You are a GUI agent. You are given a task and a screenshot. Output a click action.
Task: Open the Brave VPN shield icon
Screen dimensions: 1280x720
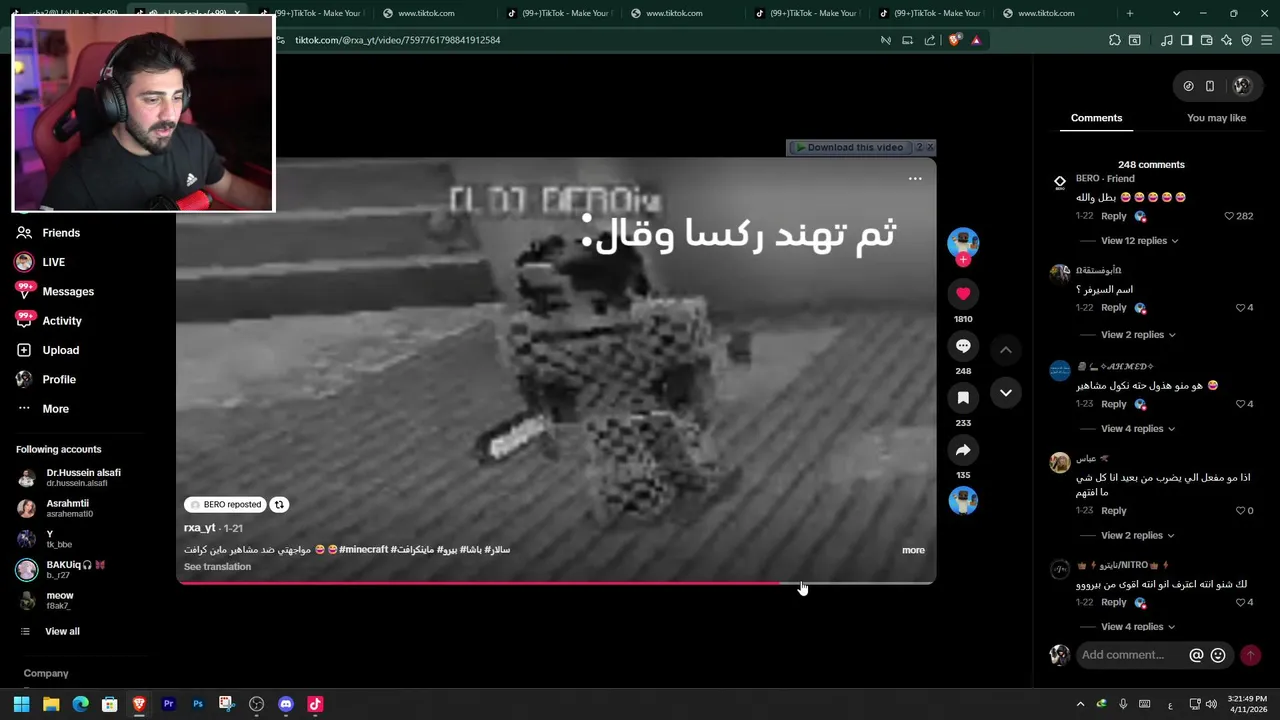click(x=1246, y=40)
